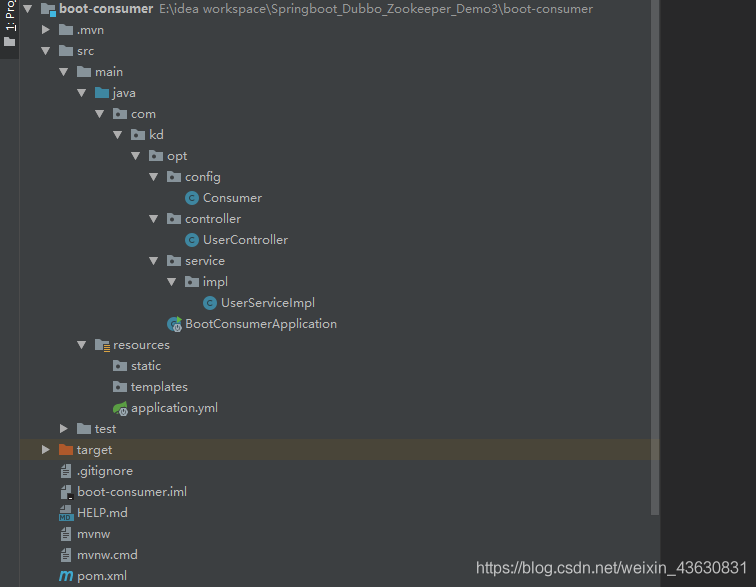The height and width of the screenshot is (587, 756).
Task: Click the config package icon
Action: pos(174,177)
